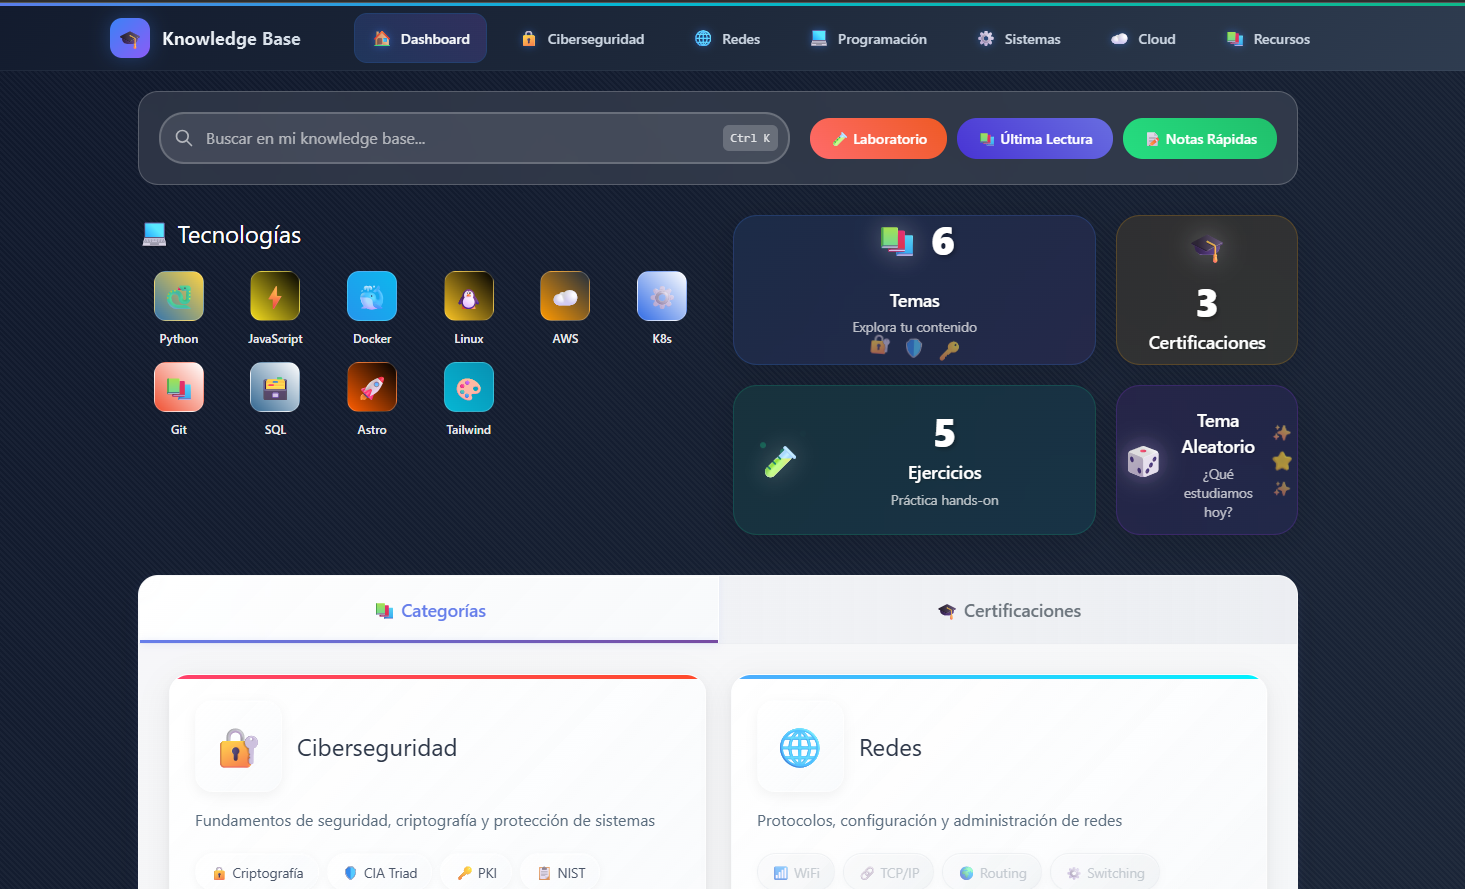Click the Última Lectura button
This screenshot has height=889, width=1465.
1034,138
